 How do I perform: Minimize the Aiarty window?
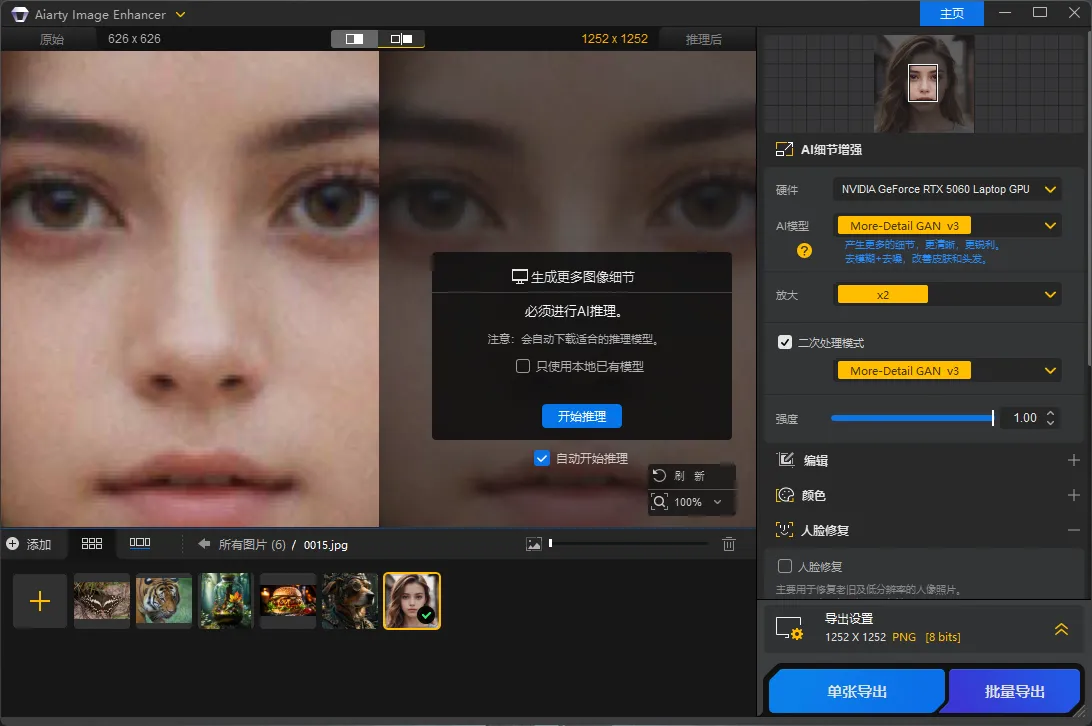tap(1004, 13)
